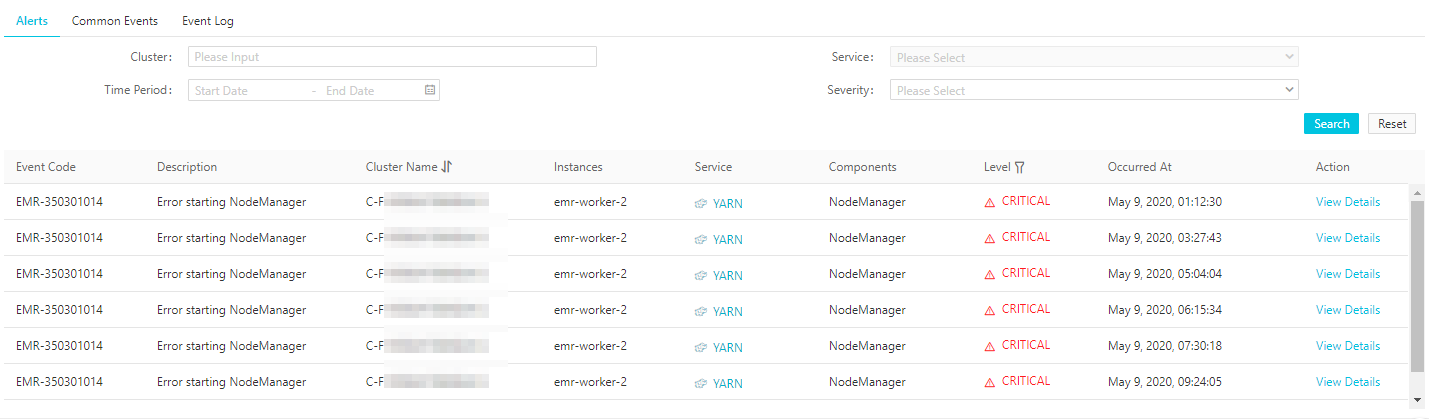Open View Details for the 09:24:05 alert

(1347, 382)
